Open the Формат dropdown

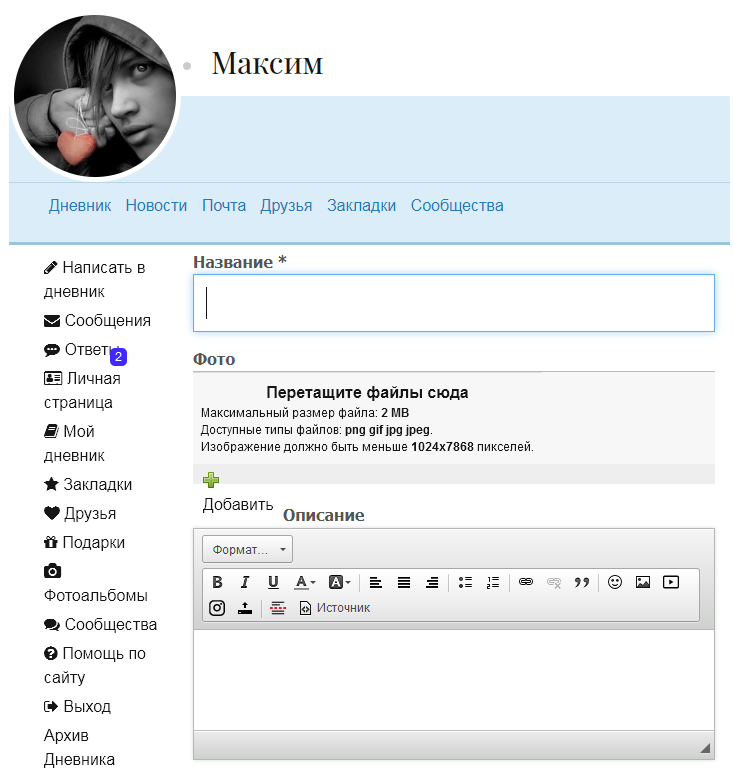tap(247, 549)
